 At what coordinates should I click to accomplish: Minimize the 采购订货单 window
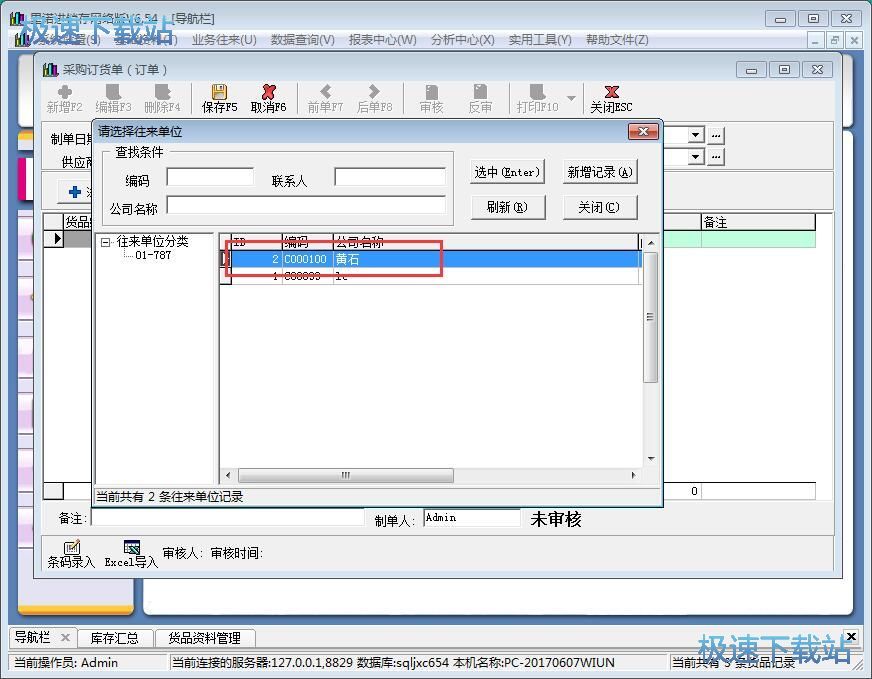click(751, 70)
